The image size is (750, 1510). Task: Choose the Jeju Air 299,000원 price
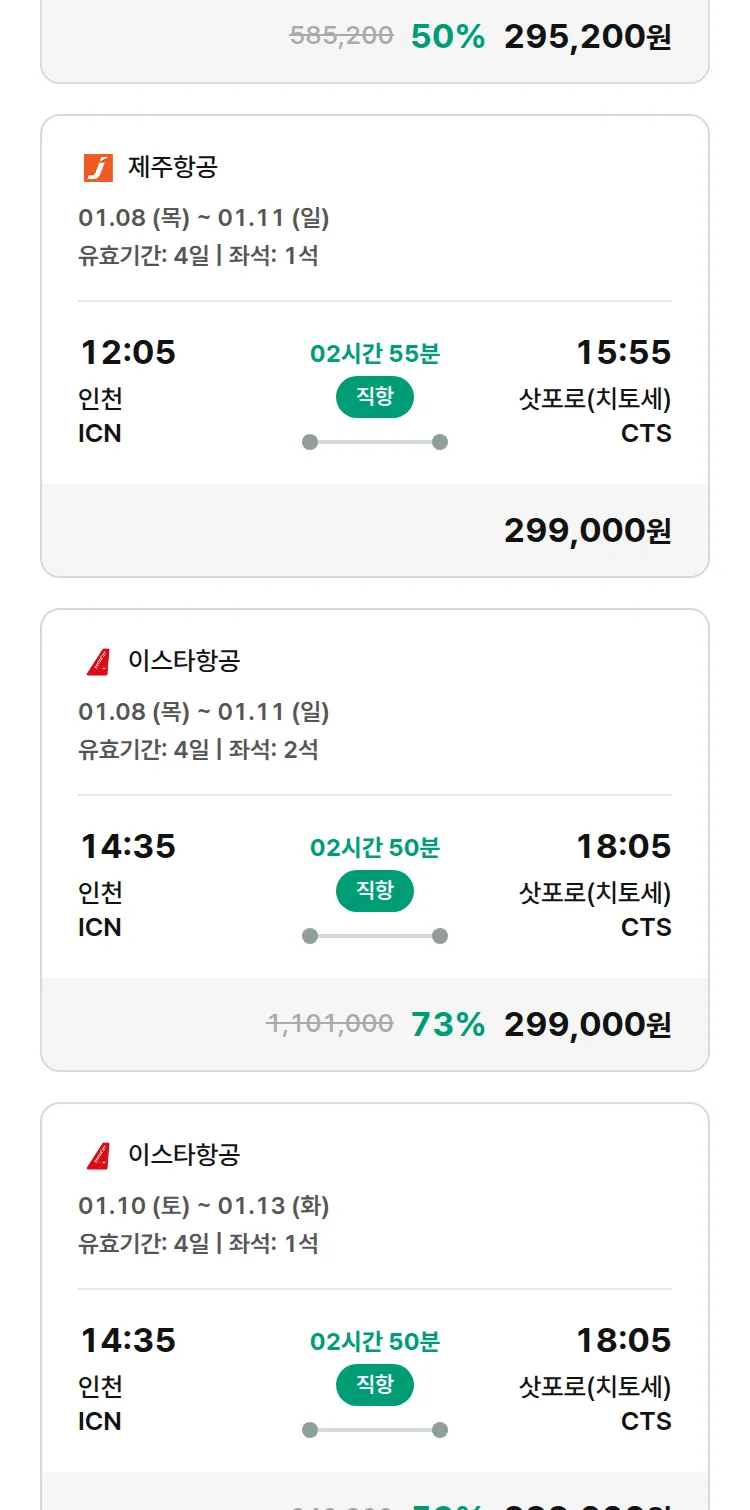(x=587, y=531)
